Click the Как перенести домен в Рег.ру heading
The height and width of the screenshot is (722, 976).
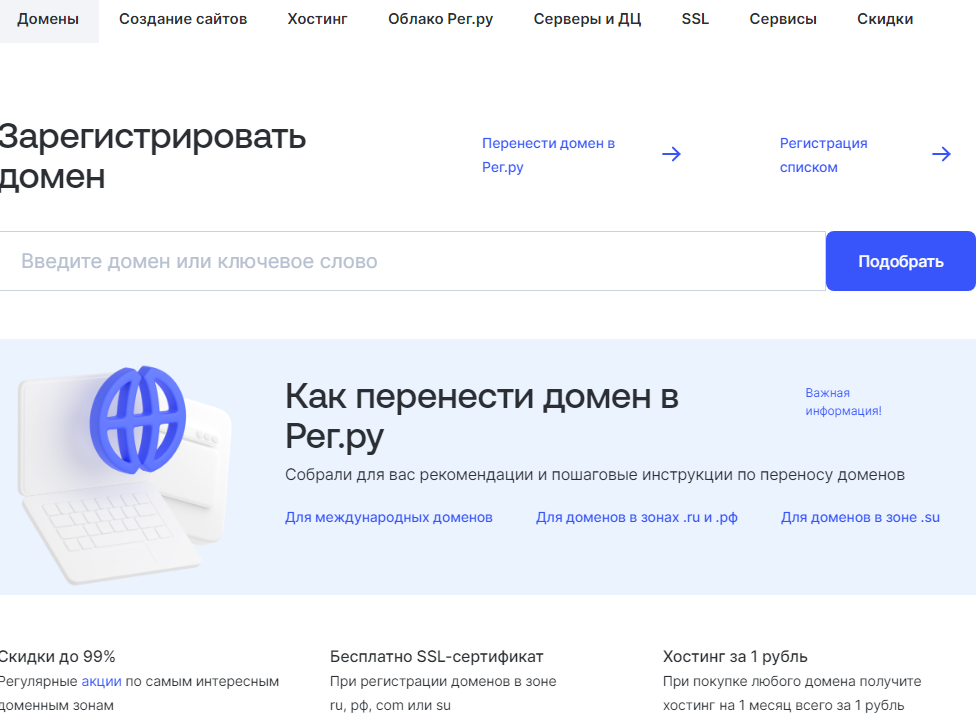(482, 415)
